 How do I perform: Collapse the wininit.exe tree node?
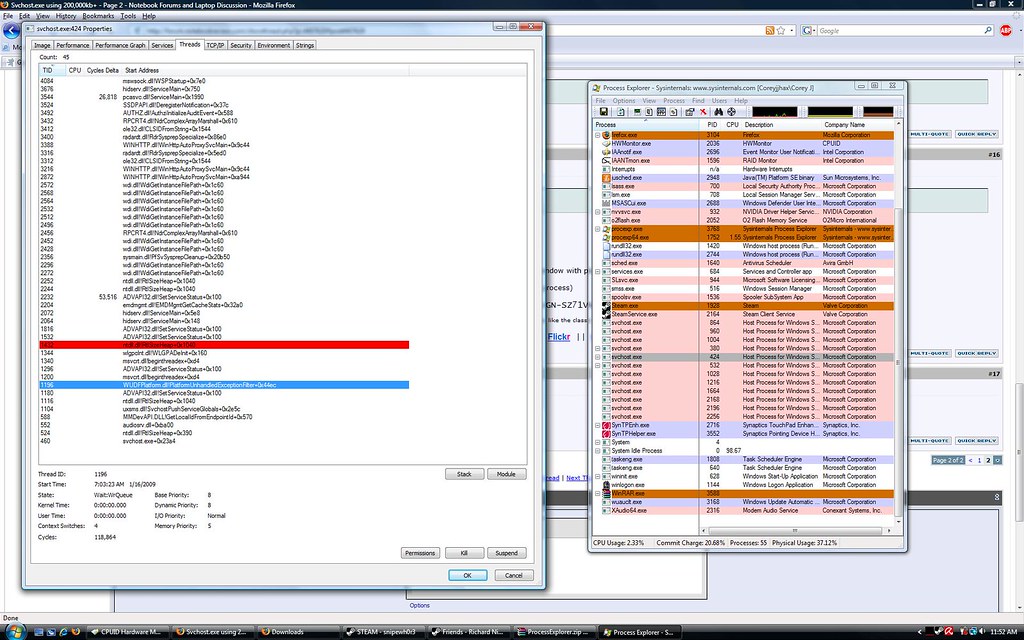pyautogui.click(x=598, y=477)
